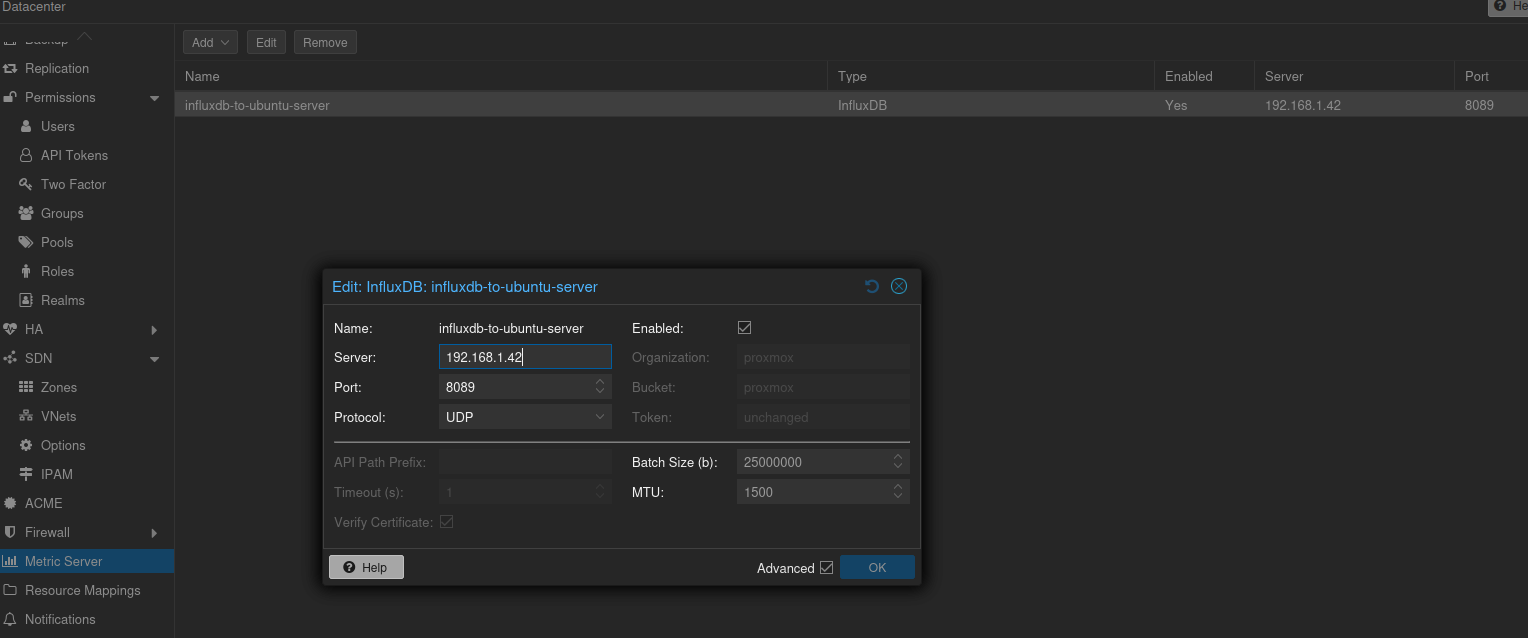Click the ACME certificate icon
1528x638 pixels.
(x=10, y=503)
